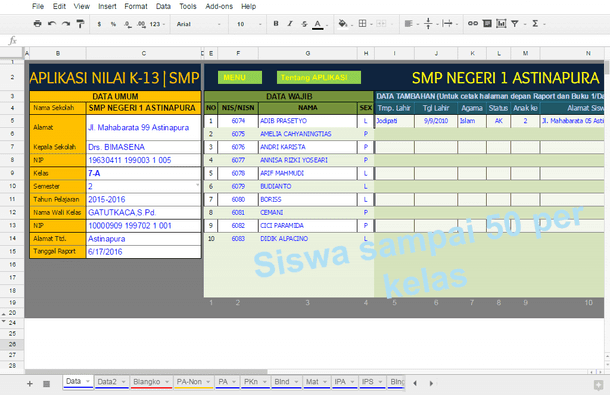Image resolution: width=610 pixels, height=395 pixels.
Task: Select the Kelas cell 7-A
Action: click(x=144, y=173)
